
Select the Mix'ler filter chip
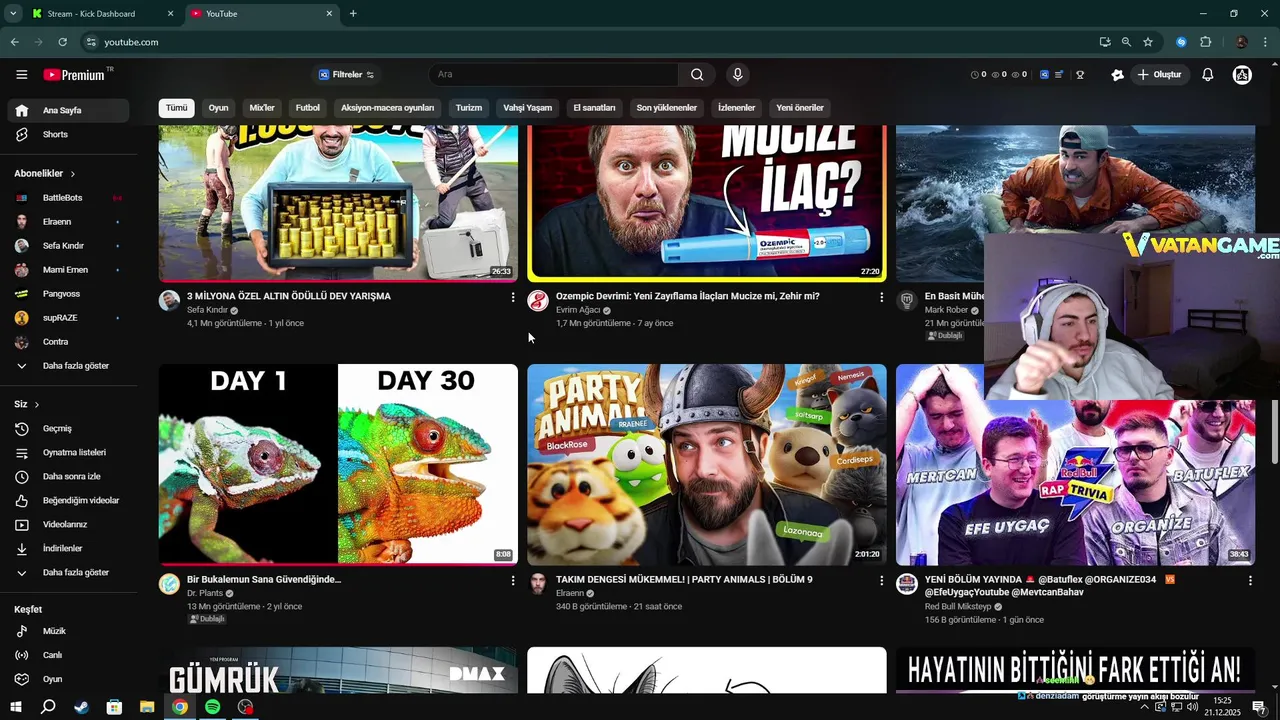pos(262,108)
